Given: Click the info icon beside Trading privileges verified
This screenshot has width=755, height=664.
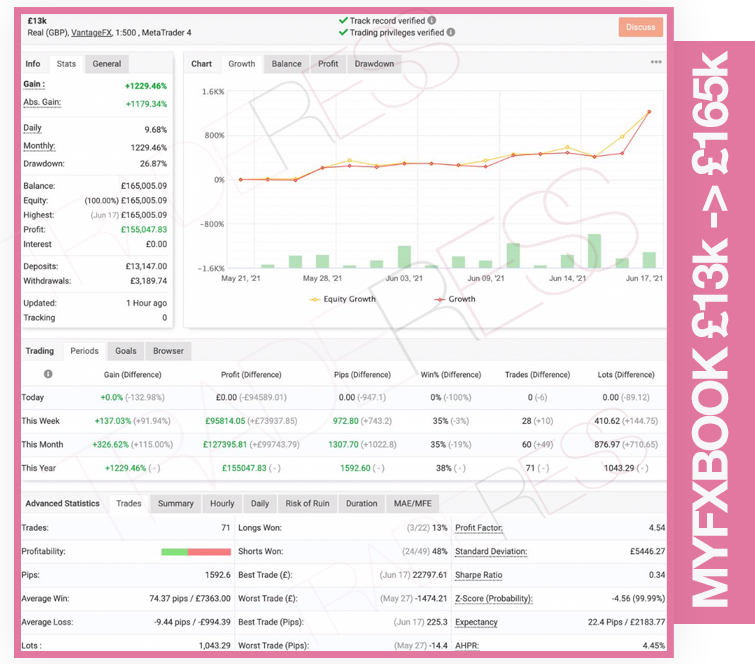Looking at the screenshot, I should 451,32.
